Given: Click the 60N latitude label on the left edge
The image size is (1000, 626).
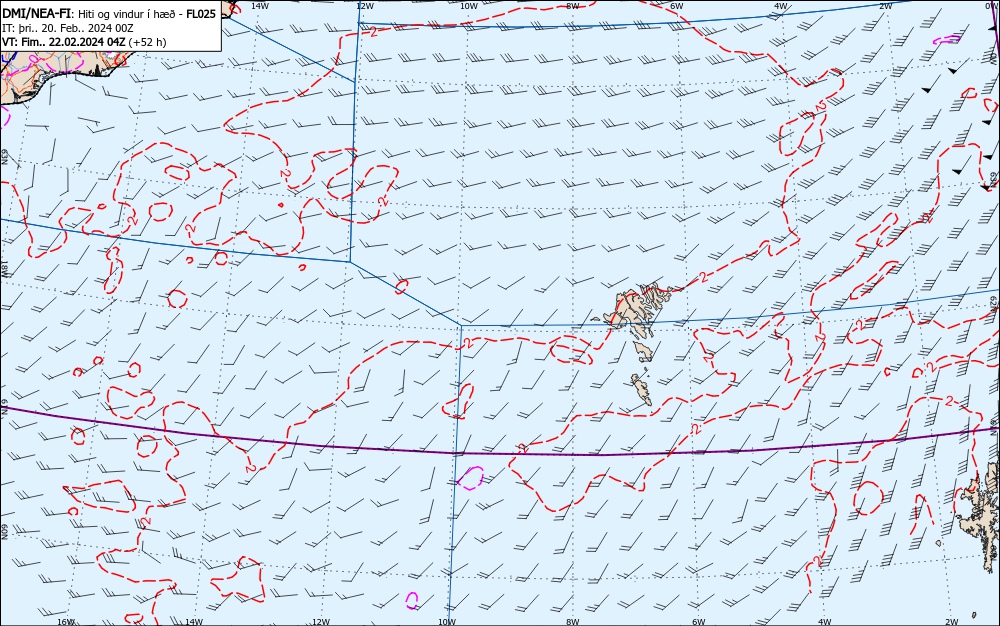Looking at the screenshot, I should (x=4, y=532).
